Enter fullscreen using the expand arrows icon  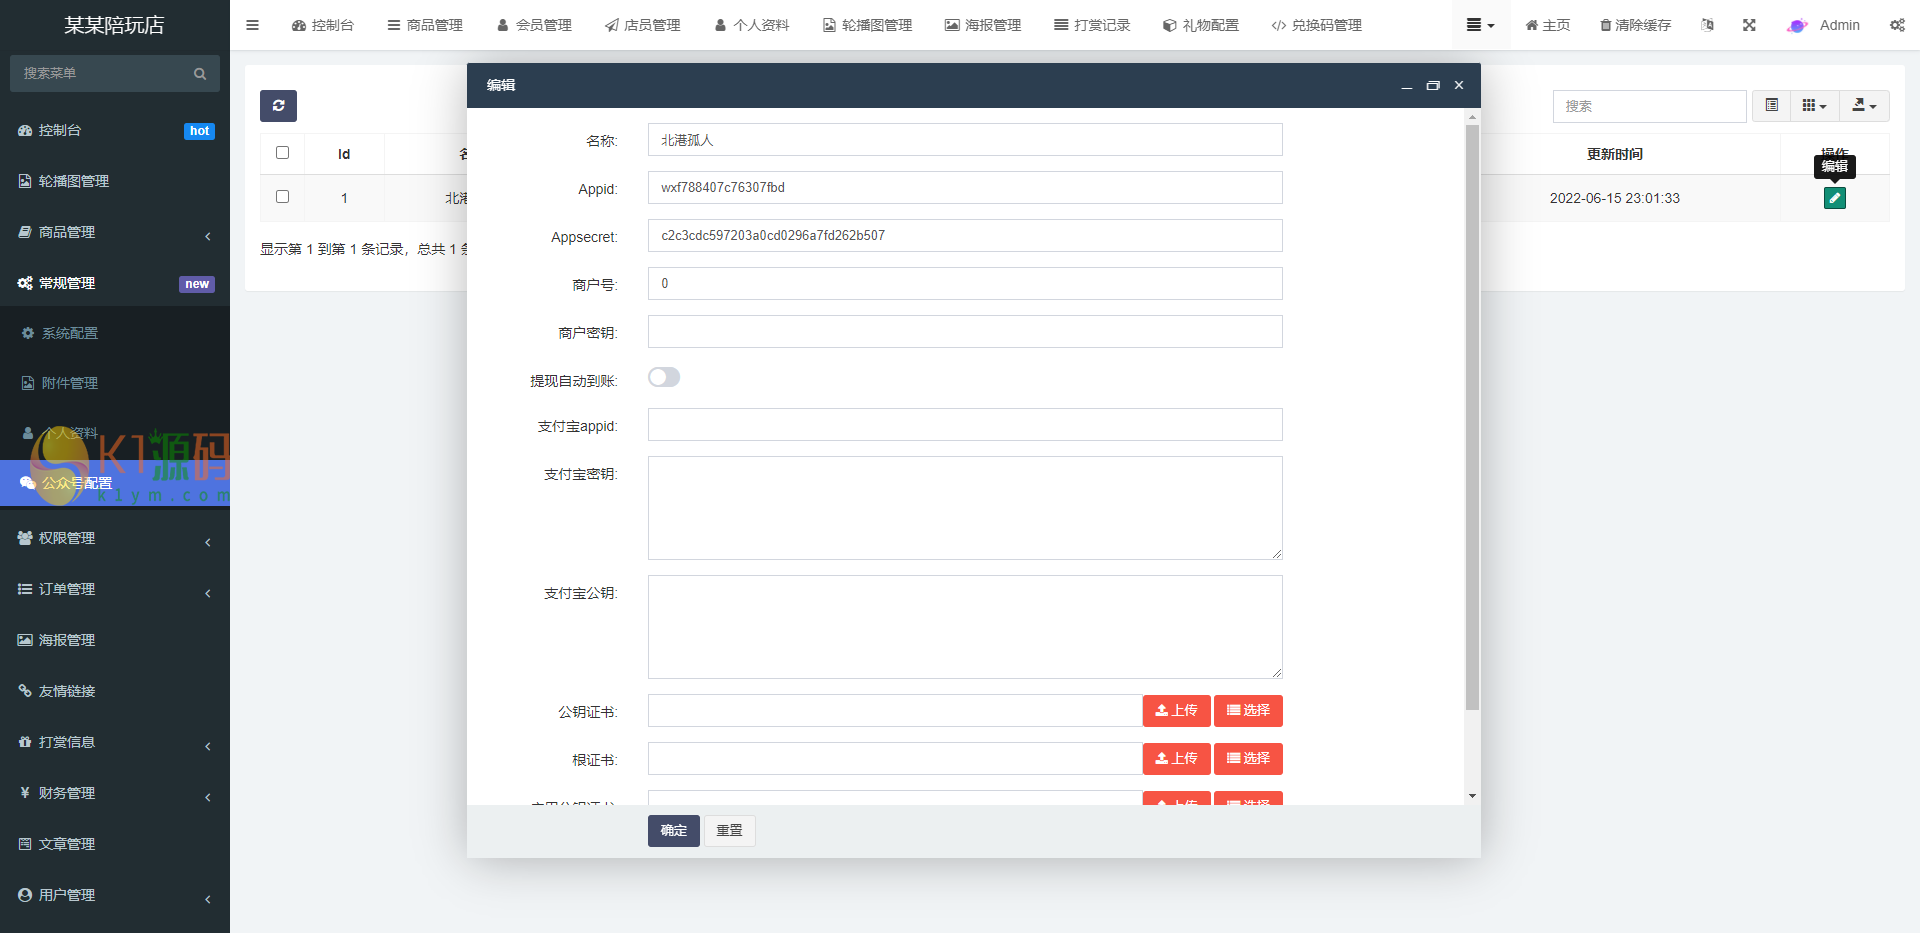point(1749,25)
